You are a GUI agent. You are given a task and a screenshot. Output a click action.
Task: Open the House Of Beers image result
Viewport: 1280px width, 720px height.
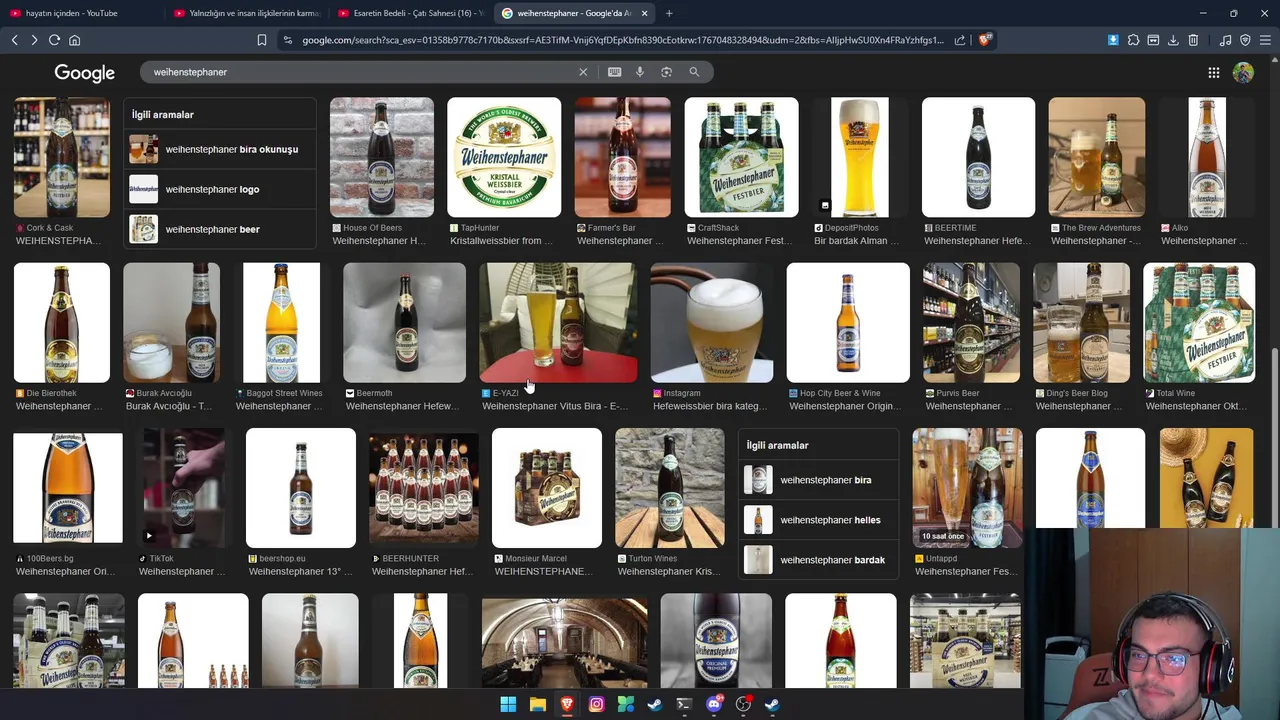point(382,157)
